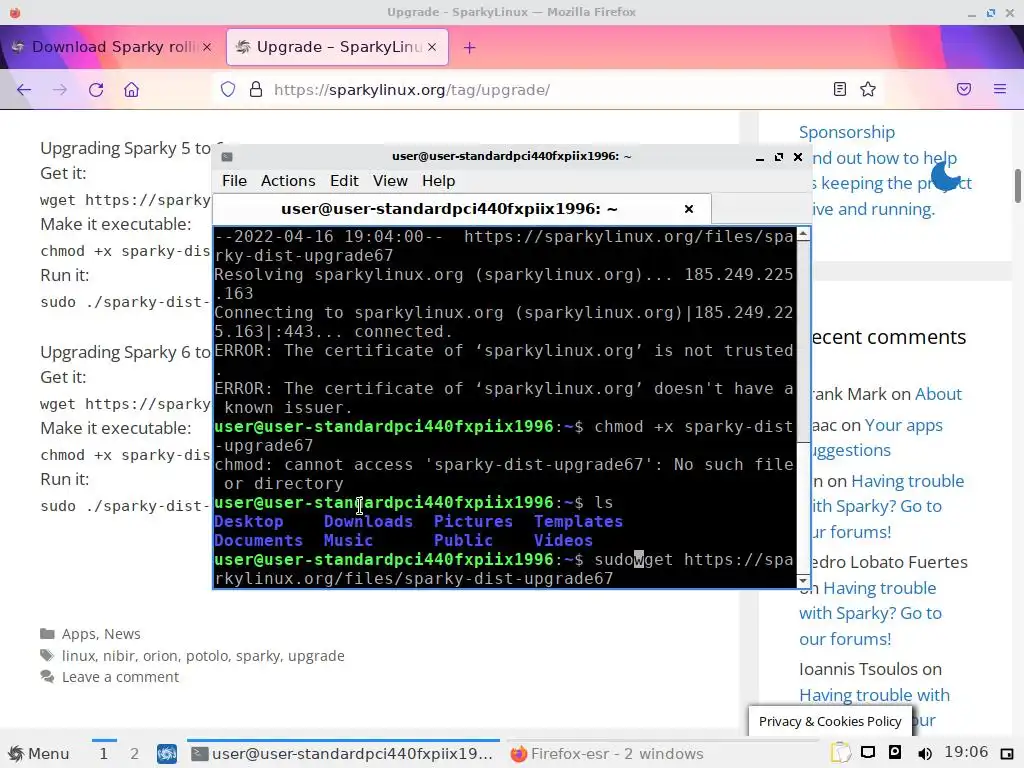Image resolution: width=1024 pixels, height=768 pixels.
Task: Open the clipboard manager tray icon
Action: [840, 753]
